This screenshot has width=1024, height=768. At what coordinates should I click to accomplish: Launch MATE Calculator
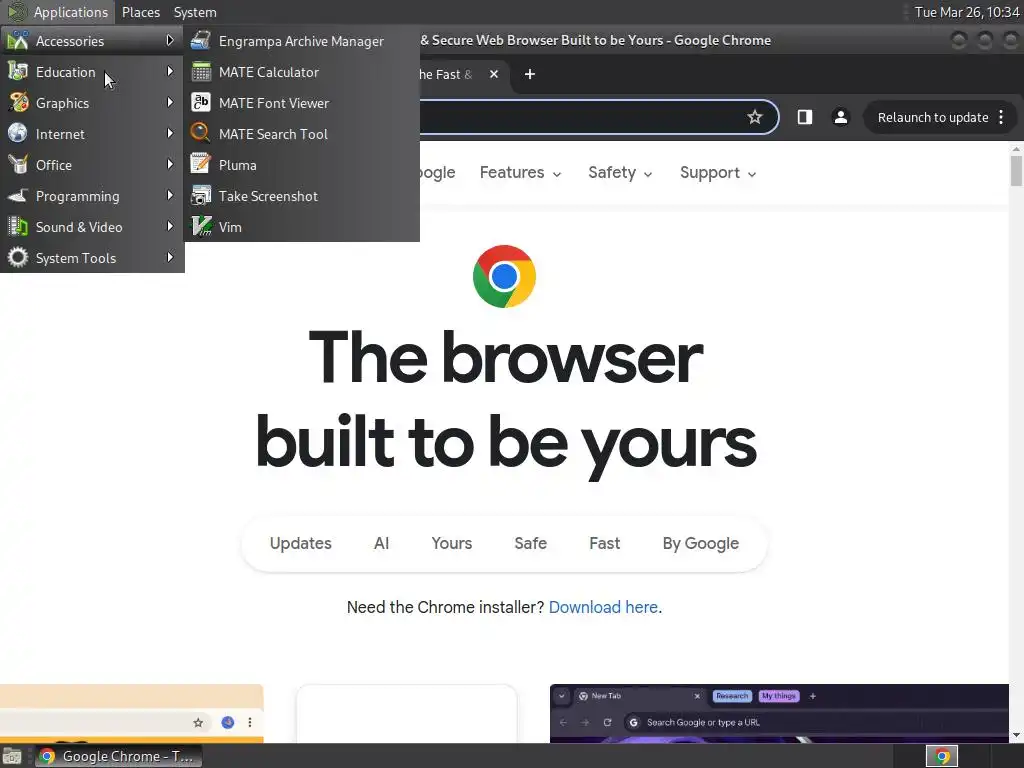point(302,72)
